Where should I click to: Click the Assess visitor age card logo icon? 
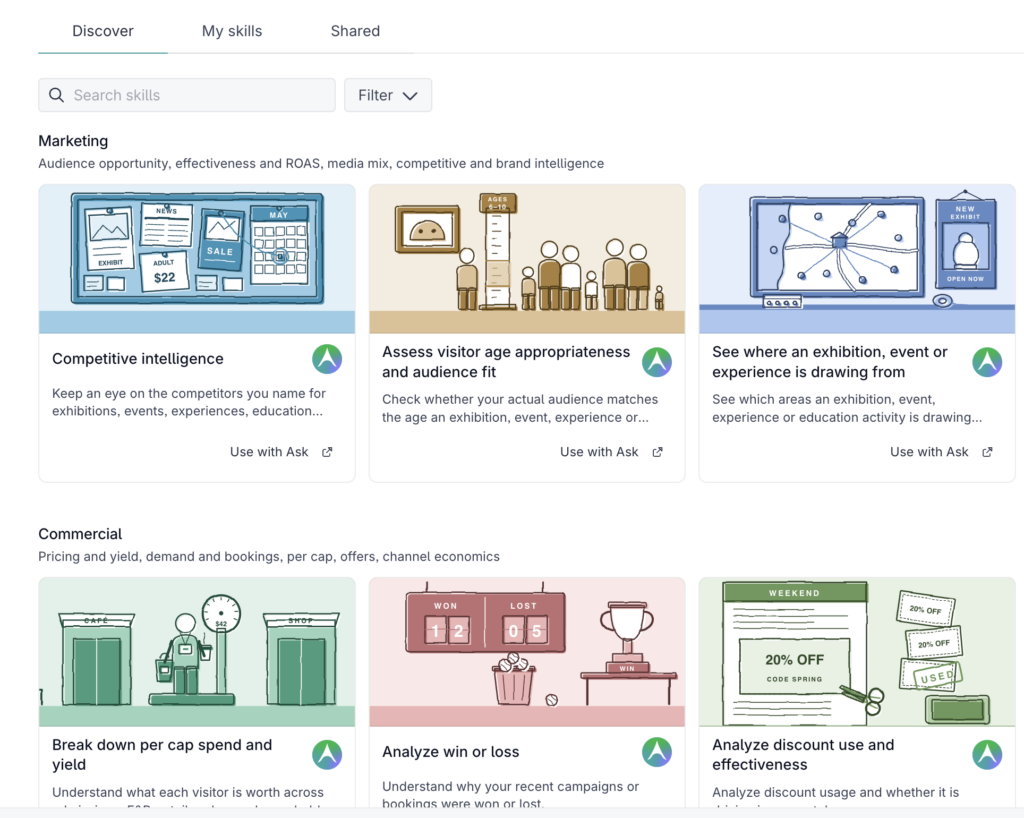657,362
